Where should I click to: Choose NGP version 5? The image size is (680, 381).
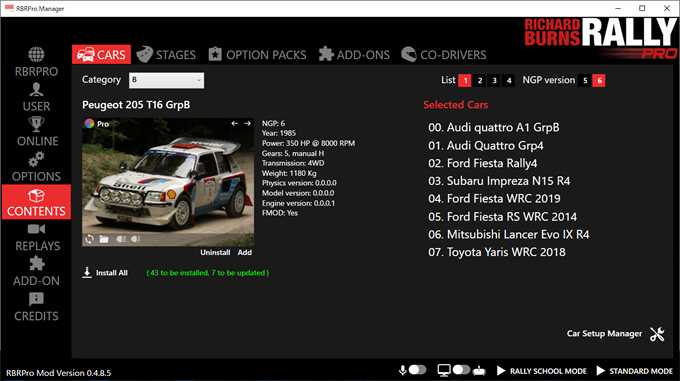pos(585,80)
